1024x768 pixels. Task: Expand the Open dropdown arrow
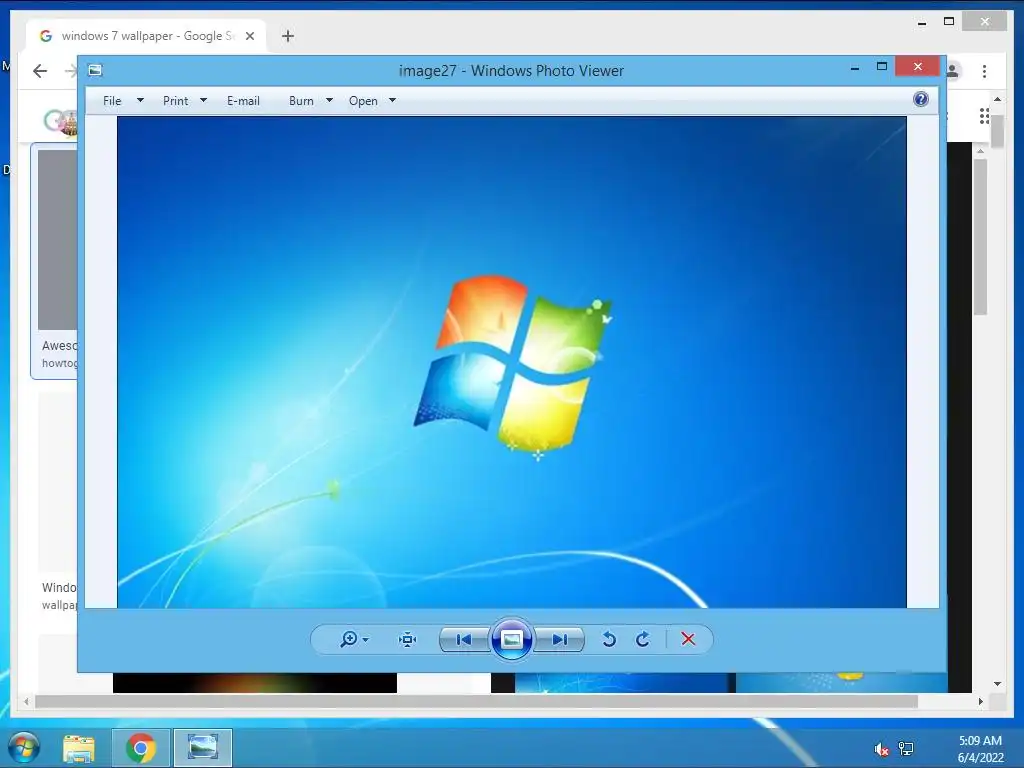coord(392,101)
